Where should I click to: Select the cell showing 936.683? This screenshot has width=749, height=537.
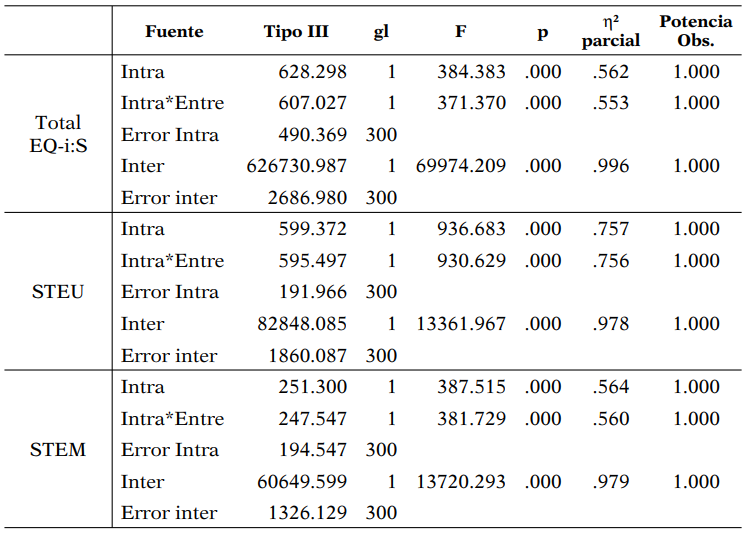point(471,229)
